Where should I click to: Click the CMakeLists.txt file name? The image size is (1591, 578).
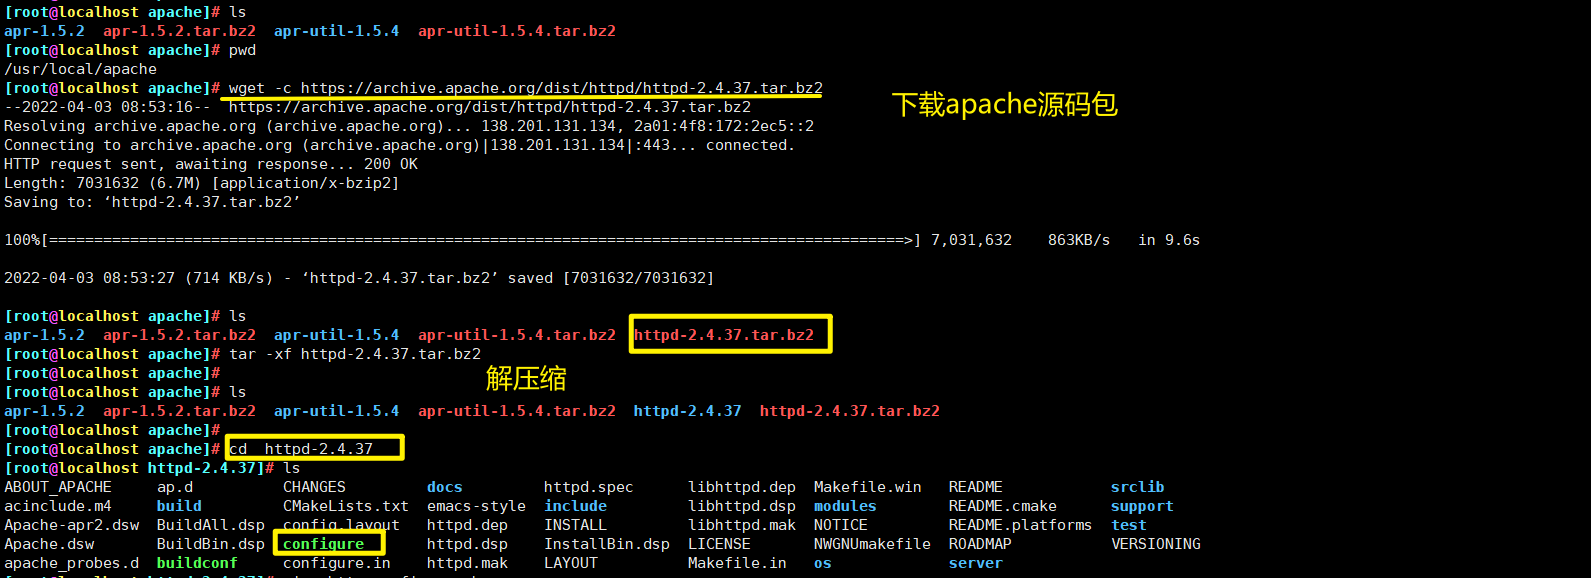coord(346,506)
